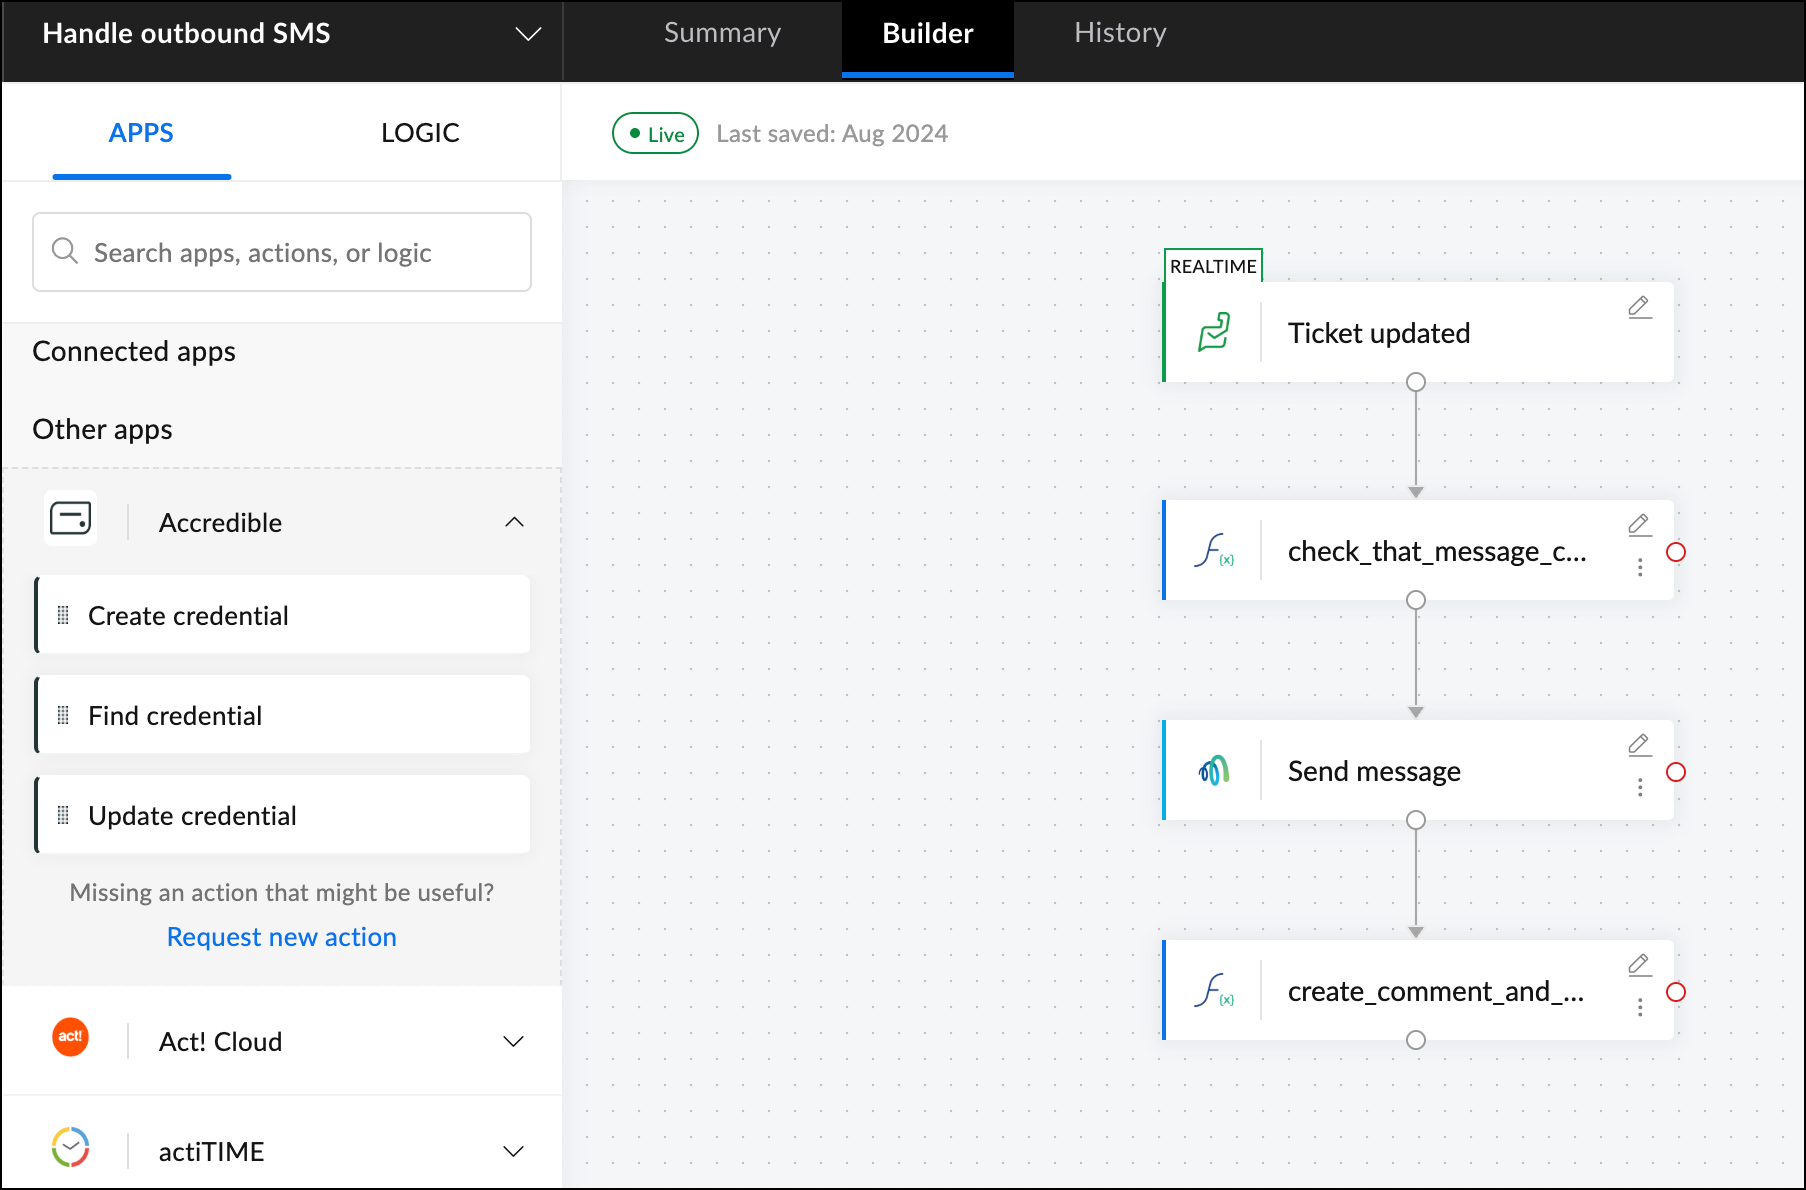Click output connector below Send message

tap(1416, 820)
